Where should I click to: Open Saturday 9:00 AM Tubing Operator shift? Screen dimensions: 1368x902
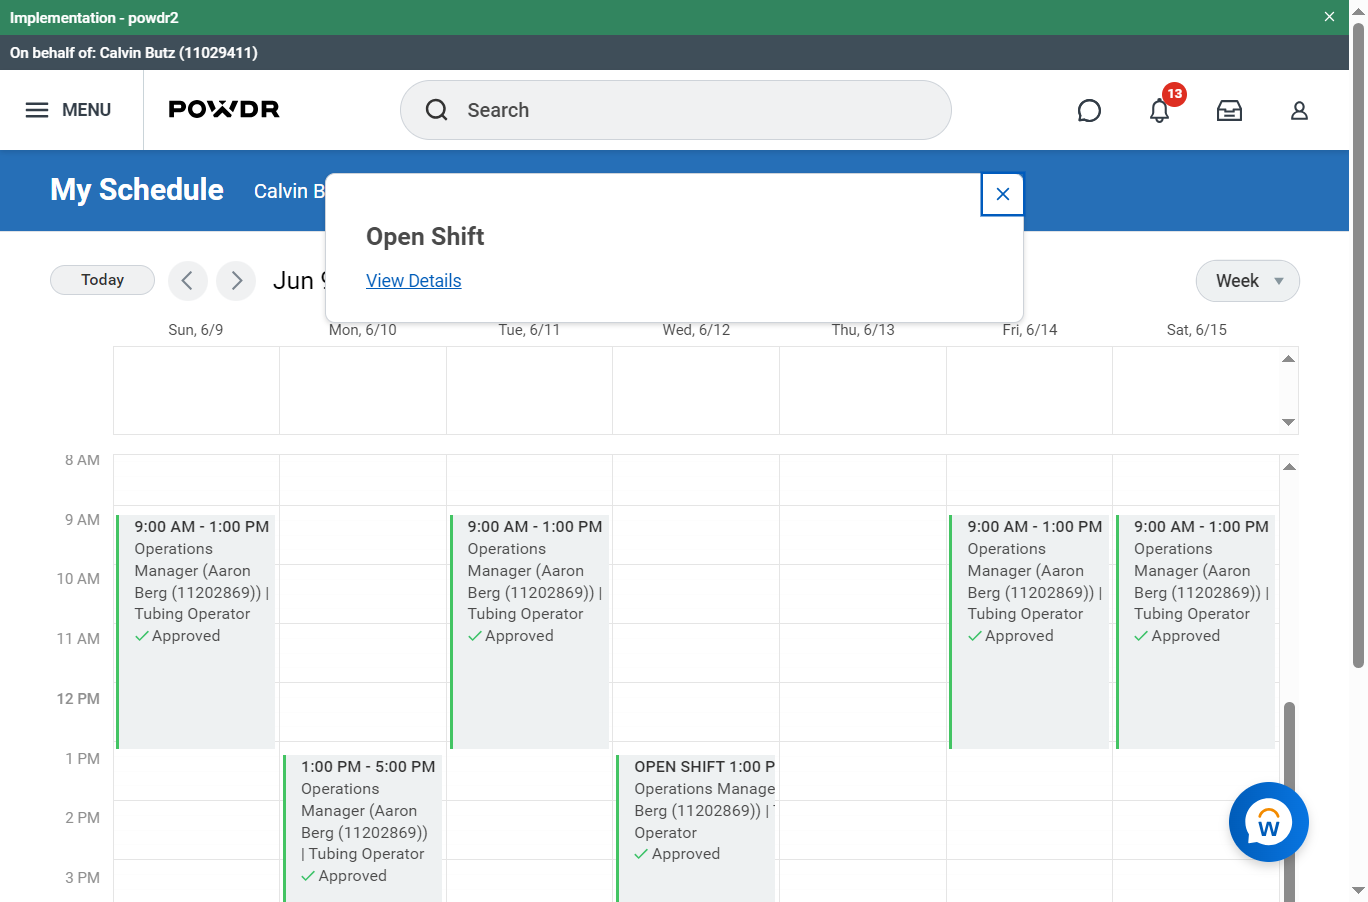point(1196,632)
